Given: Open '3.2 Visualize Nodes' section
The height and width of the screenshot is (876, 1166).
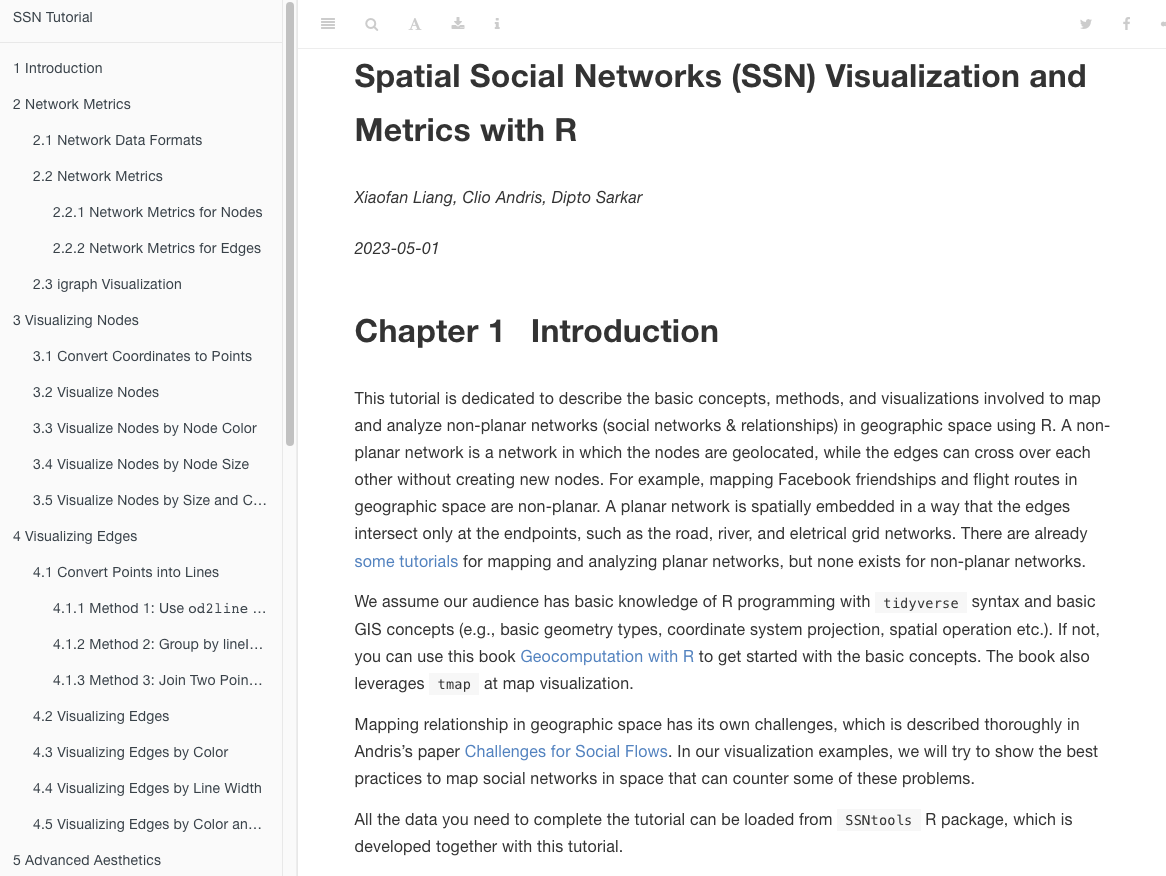Looking at the screenshot, I should (95, 392).
